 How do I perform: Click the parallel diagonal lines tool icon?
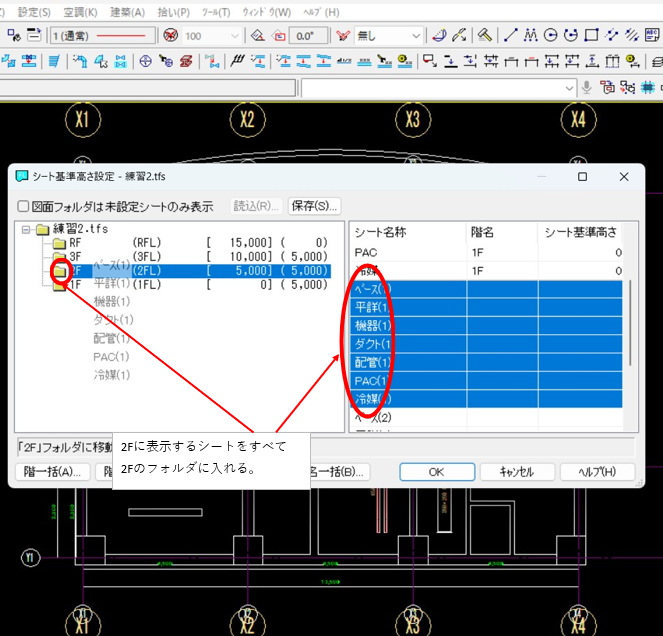[632, 35]
